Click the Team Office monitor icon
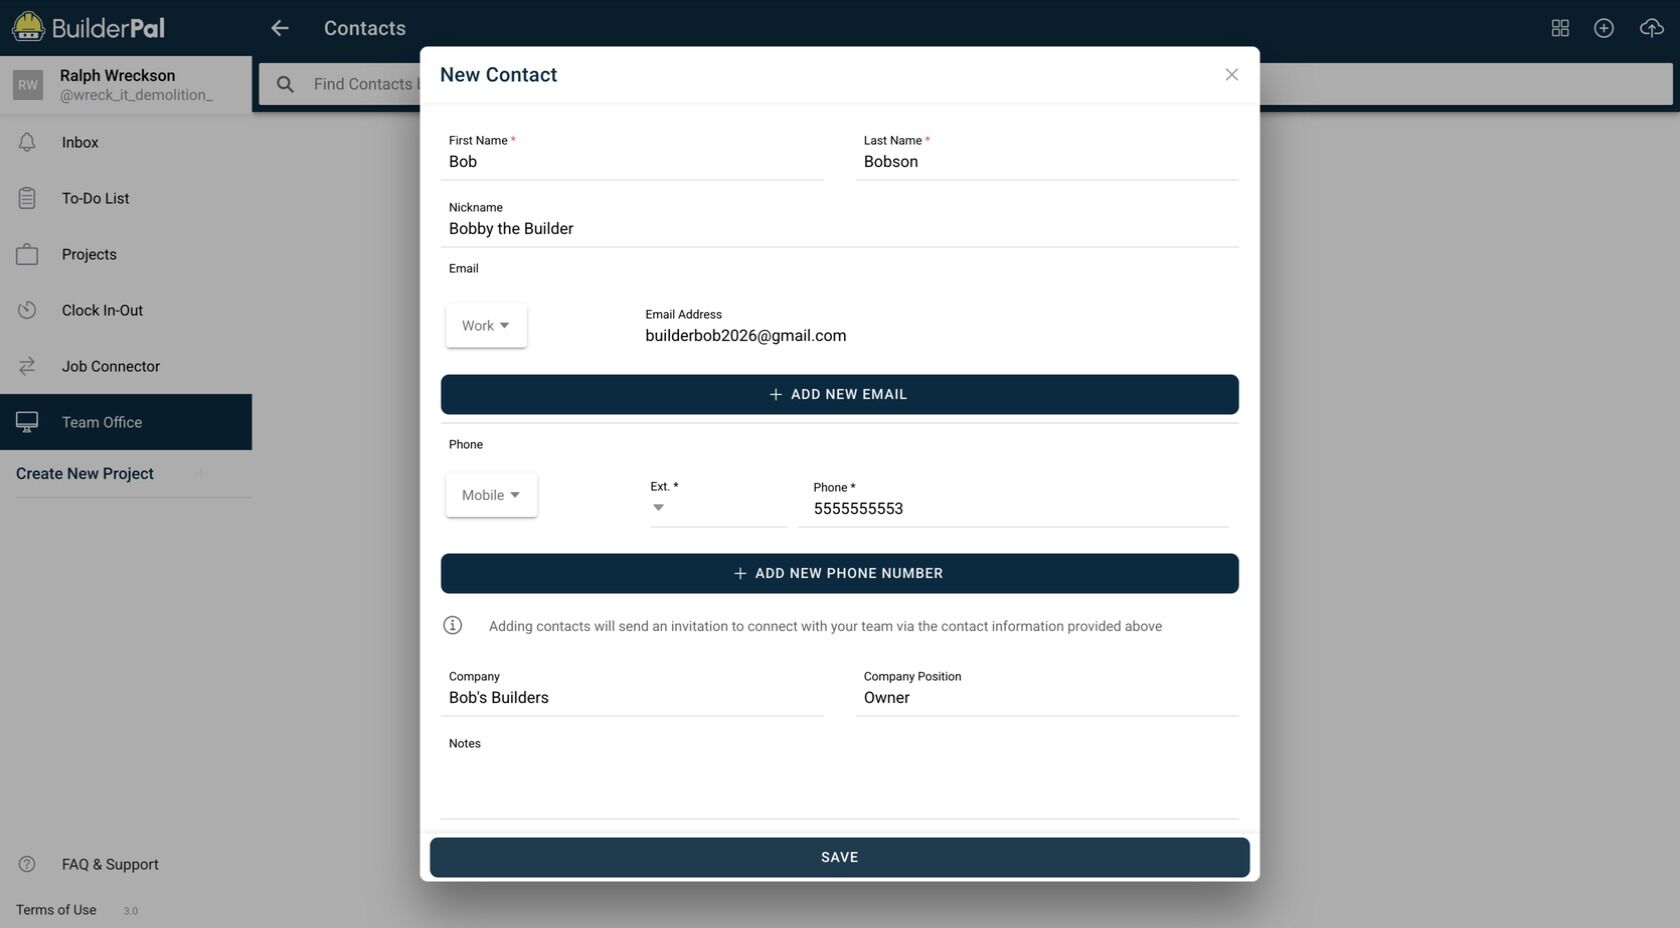Viewport: 1680px width, 928px height. (27, 422)
